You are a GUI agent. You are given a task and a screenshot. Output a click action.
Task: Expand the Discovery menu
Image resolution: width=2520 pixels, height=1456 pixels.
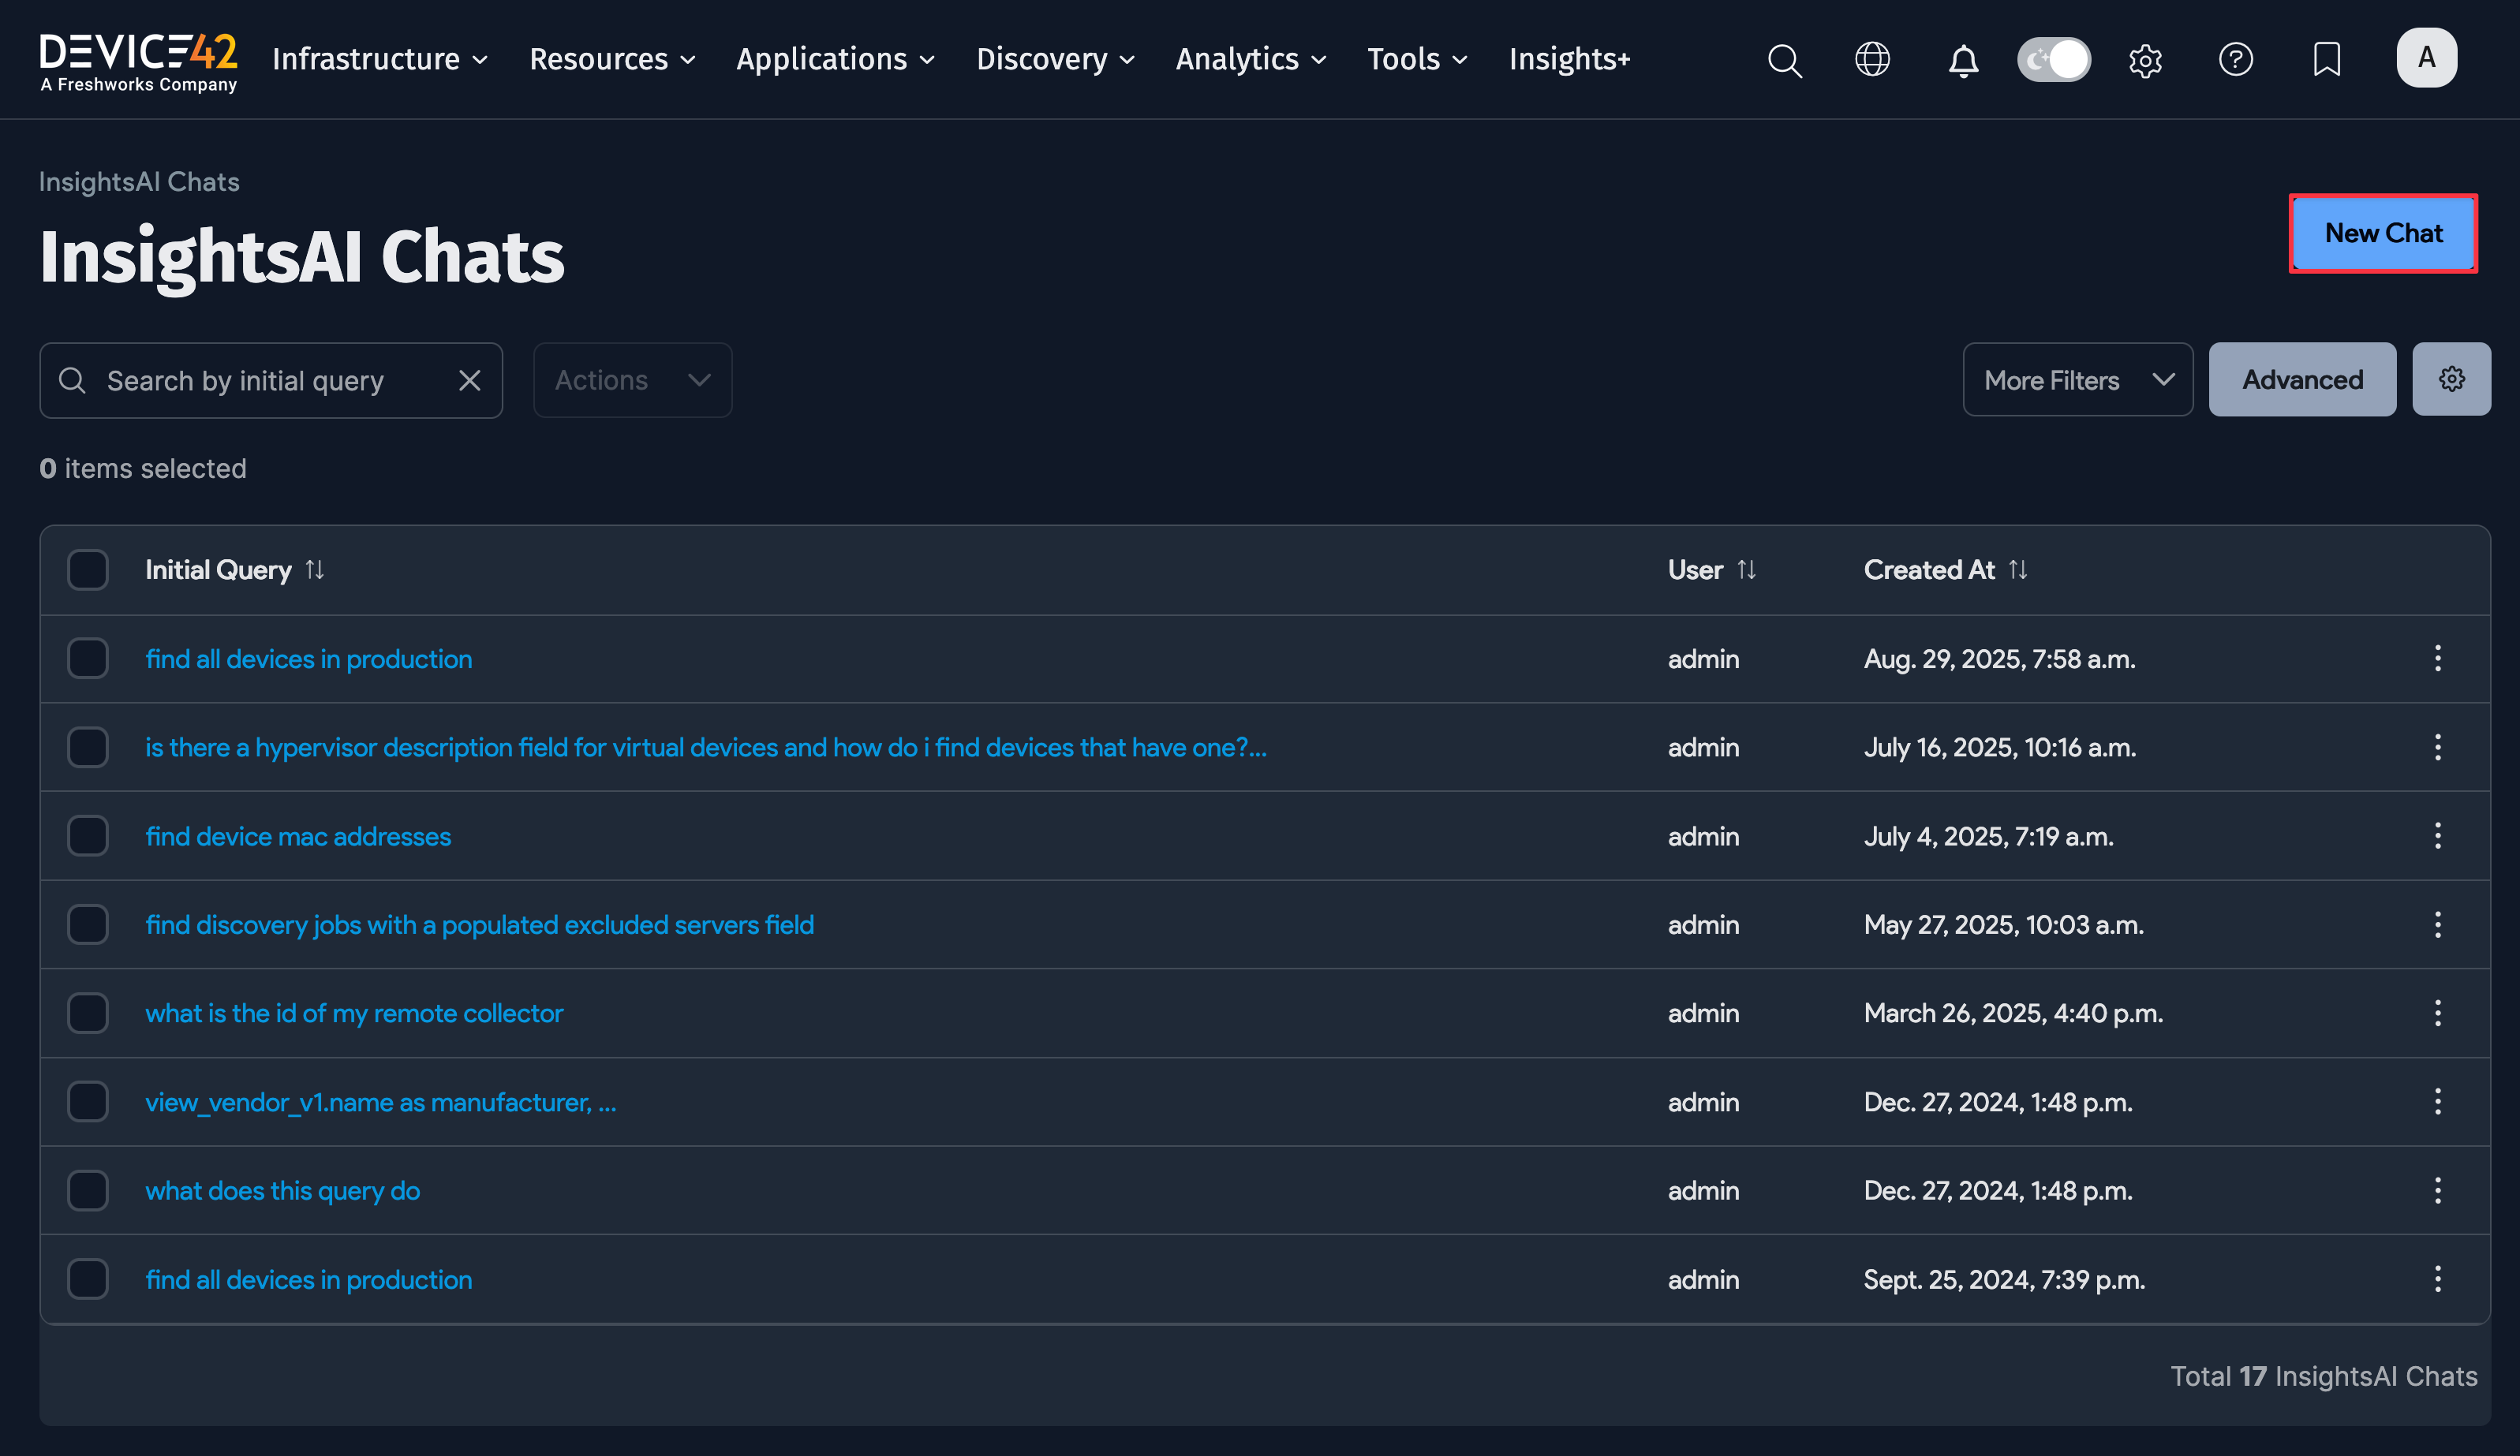(x=1054, y=60)
